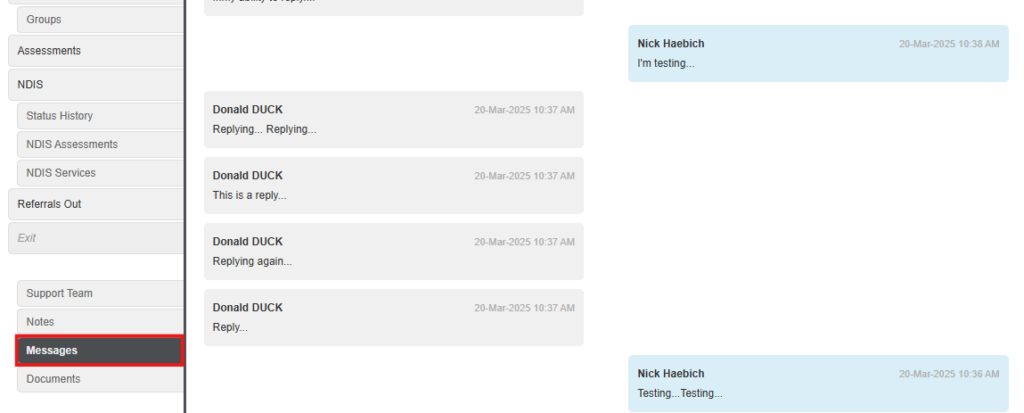Open NDIS Assessments page
1024x413 pixels.
pyautogui.click(x=101, y=144)
